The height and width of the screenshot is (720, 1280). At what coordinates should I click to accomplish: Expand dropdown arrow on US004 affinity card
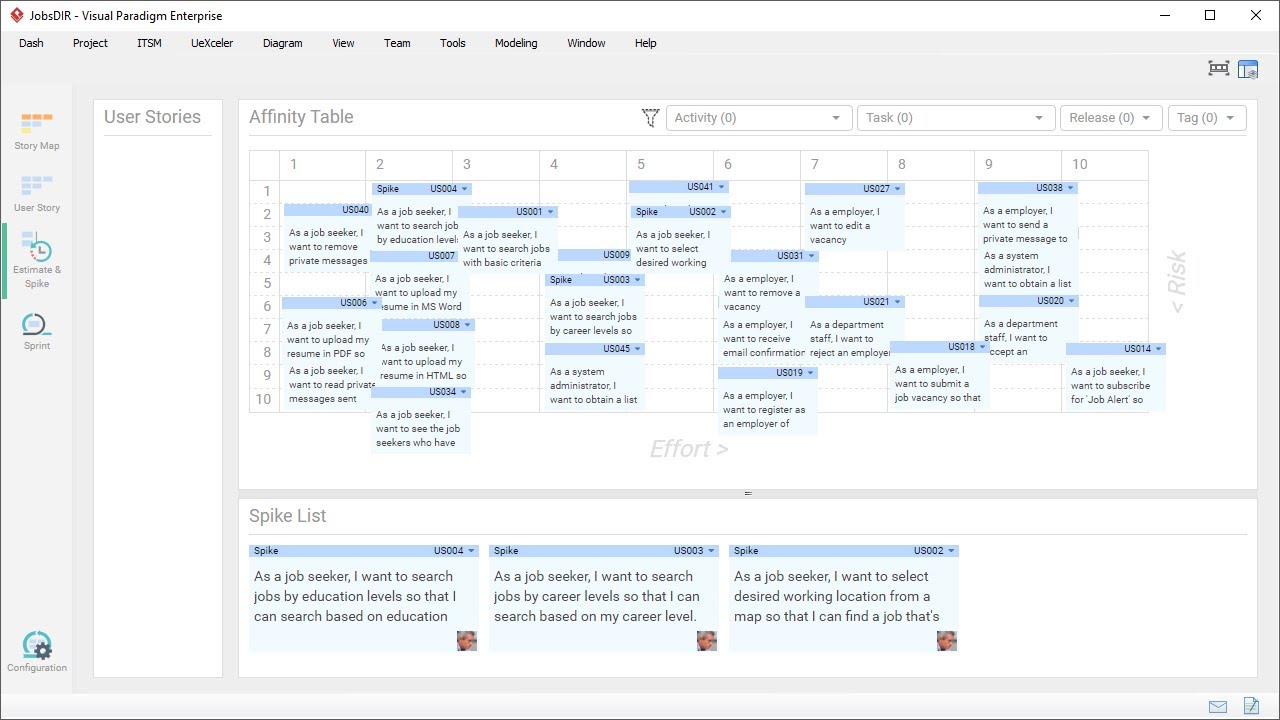coord(465,189)
